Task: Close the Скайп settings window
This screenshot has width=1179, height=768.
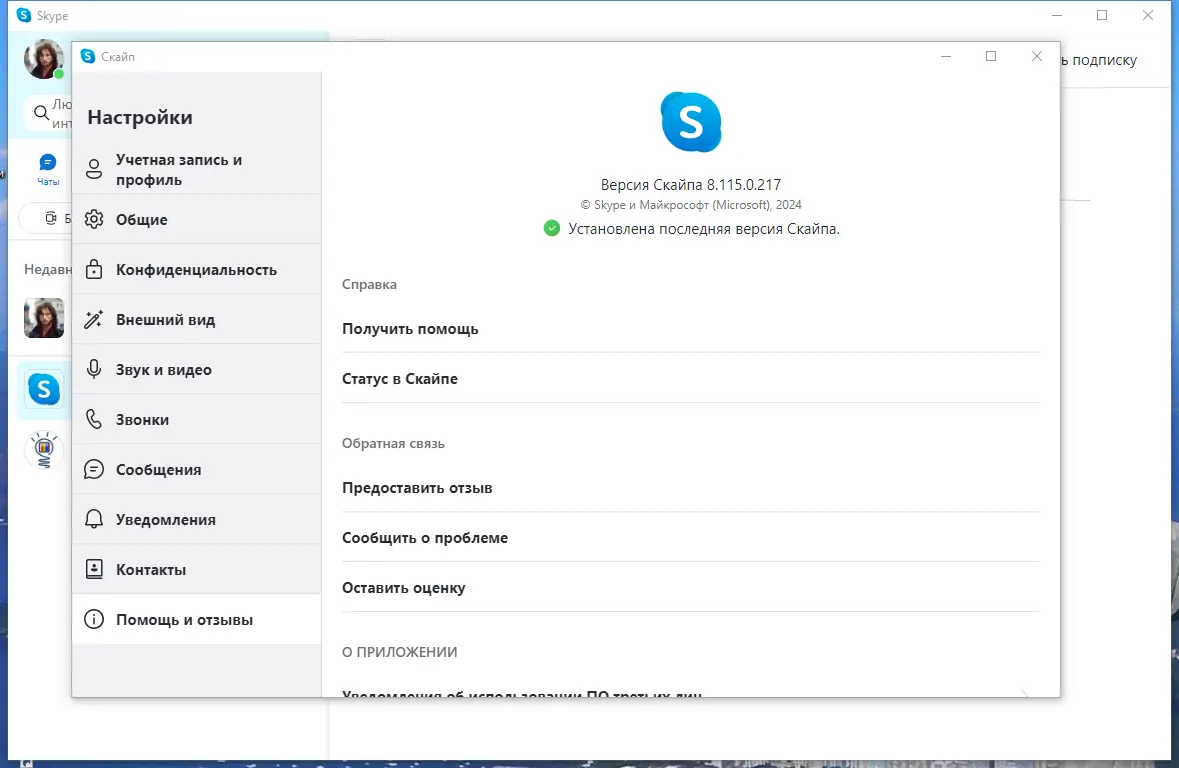Action: pyautogui.click(x=1037, y=56)
